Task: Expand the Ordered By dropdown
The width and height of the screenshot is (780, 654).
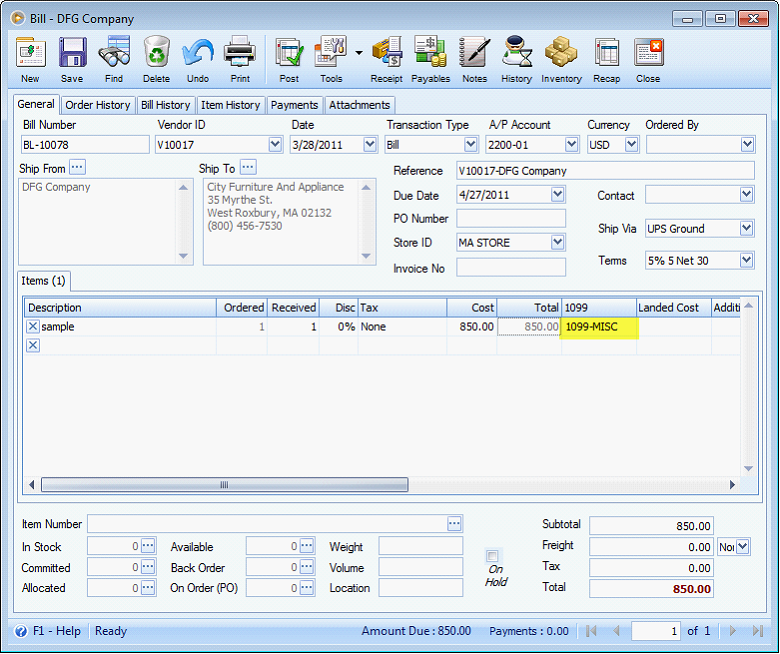Action: pos(747,145)
